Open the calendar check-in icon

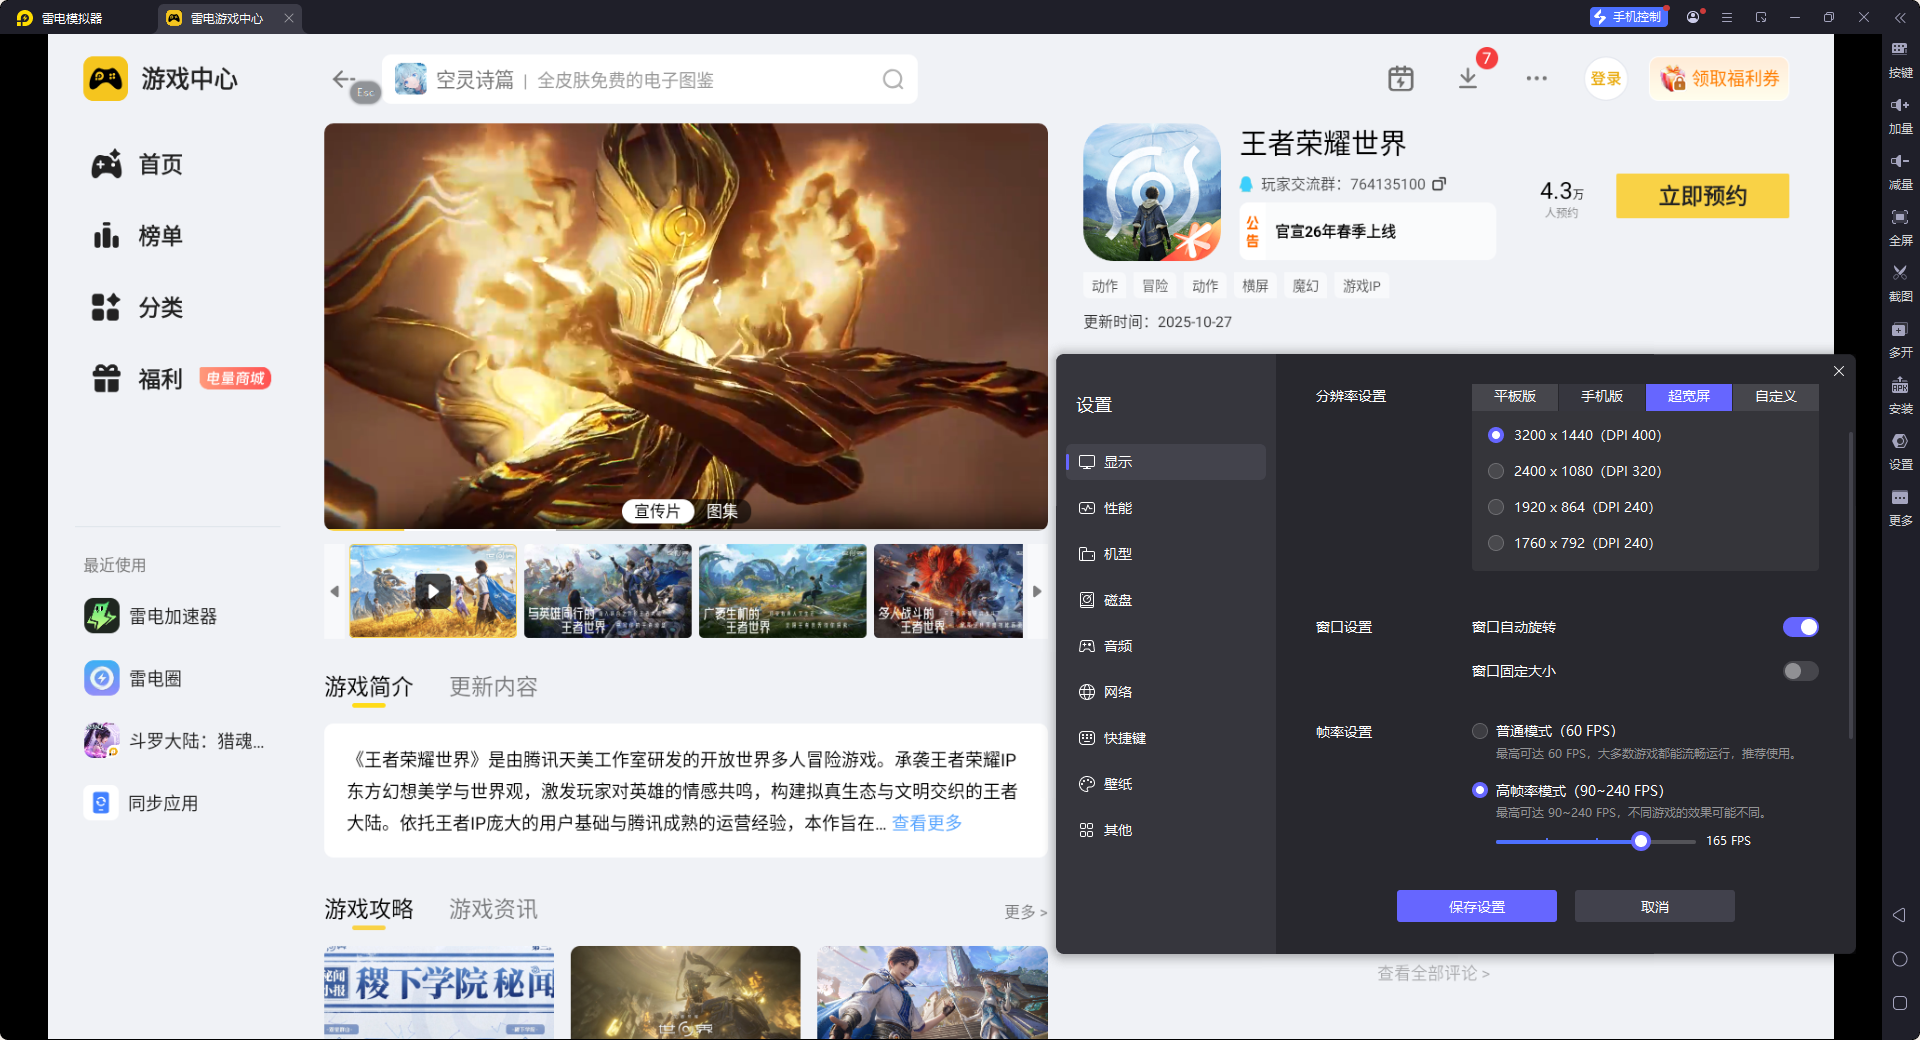(1400, 78)
